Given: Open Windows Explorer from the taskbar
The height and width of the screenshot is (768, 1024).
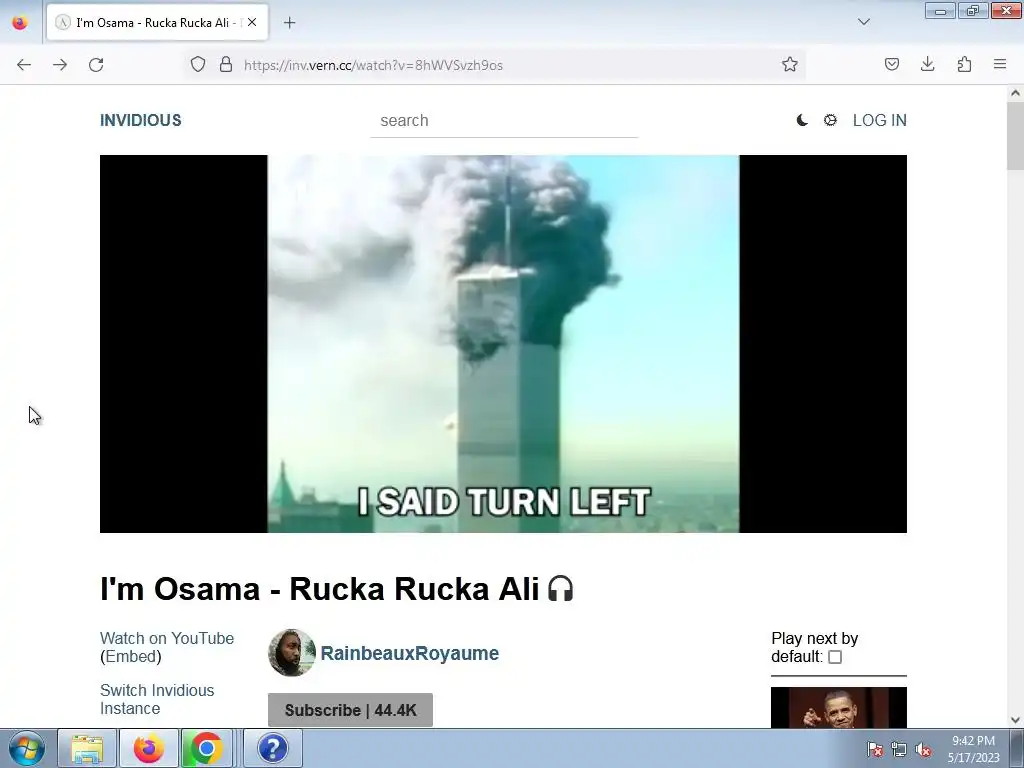Looking at the screenshot, I should [86, 748].
